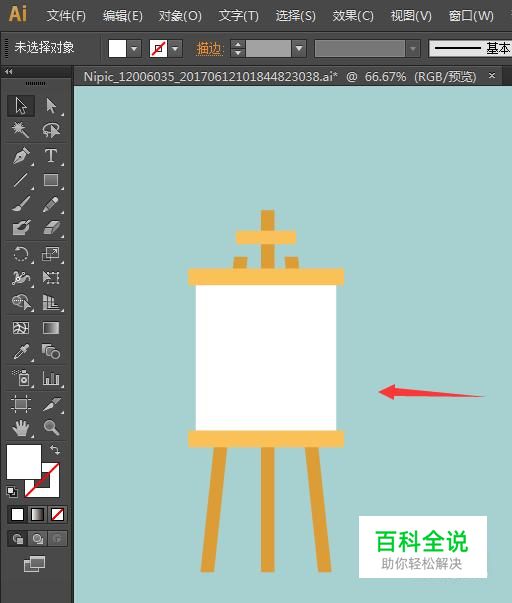The height and width of the screenshot is (603, 512).
Task: Select the Scale tool
Action: (x=51, y=254)
